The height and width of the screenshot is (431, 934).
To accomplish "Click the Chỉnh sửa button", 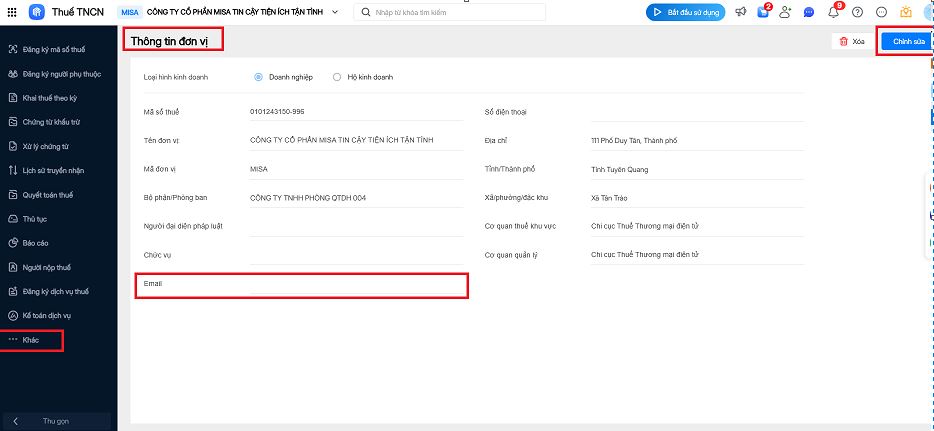I will 908,41.
